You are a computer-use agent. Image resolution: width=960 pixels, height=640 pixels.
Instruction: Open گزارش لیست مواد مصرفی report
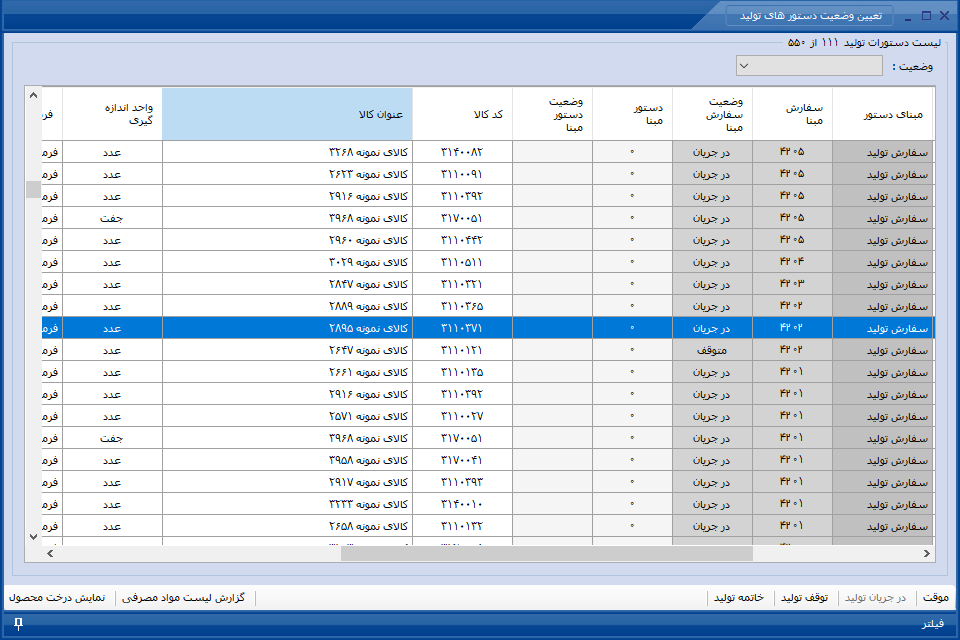tap(183, 597)
